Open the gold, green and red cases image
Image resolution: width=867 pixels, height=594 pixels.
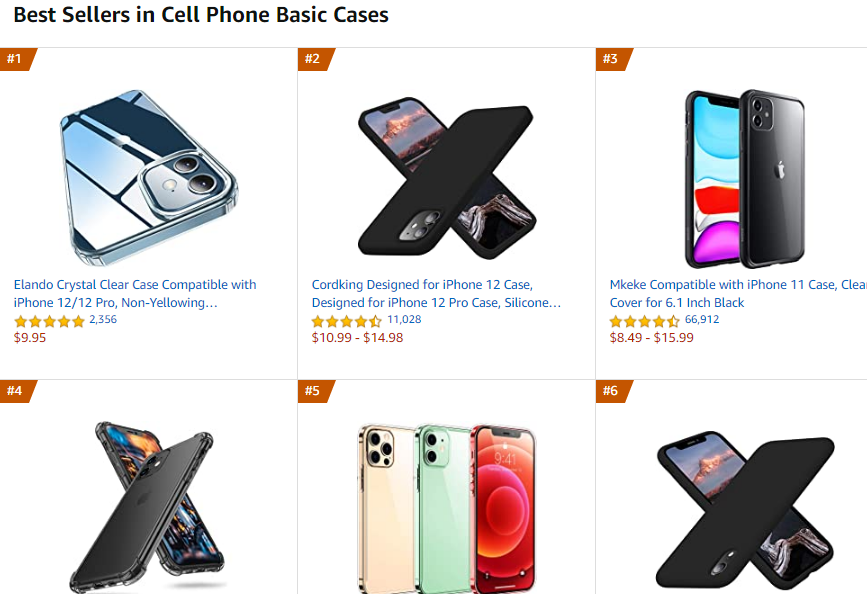click(446, 505)
